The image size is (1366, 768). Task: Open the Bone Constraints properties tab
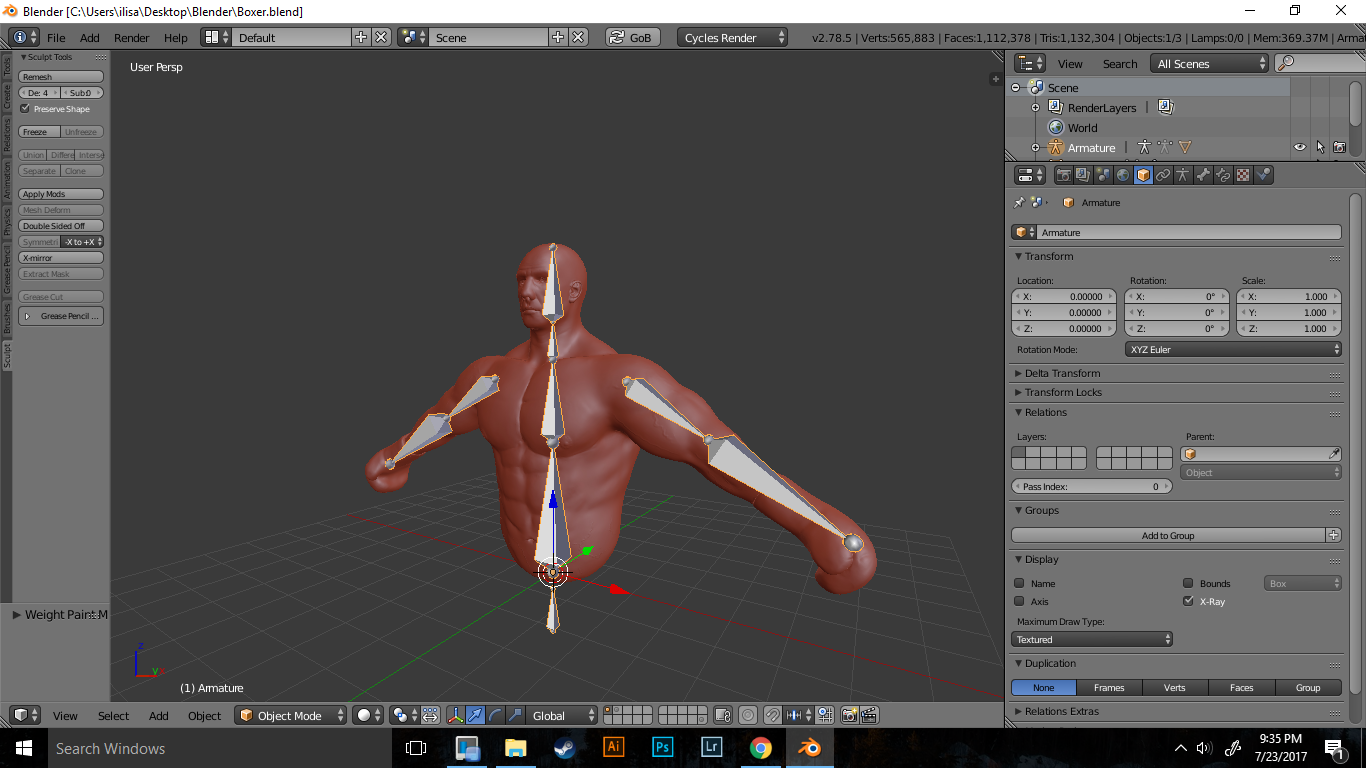(x=1223, y=175)
